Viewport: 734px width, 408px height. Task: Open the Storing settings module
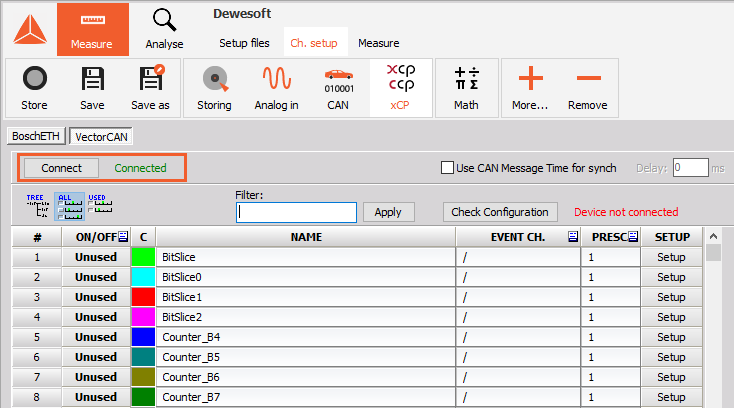click(x=214, y=88)
